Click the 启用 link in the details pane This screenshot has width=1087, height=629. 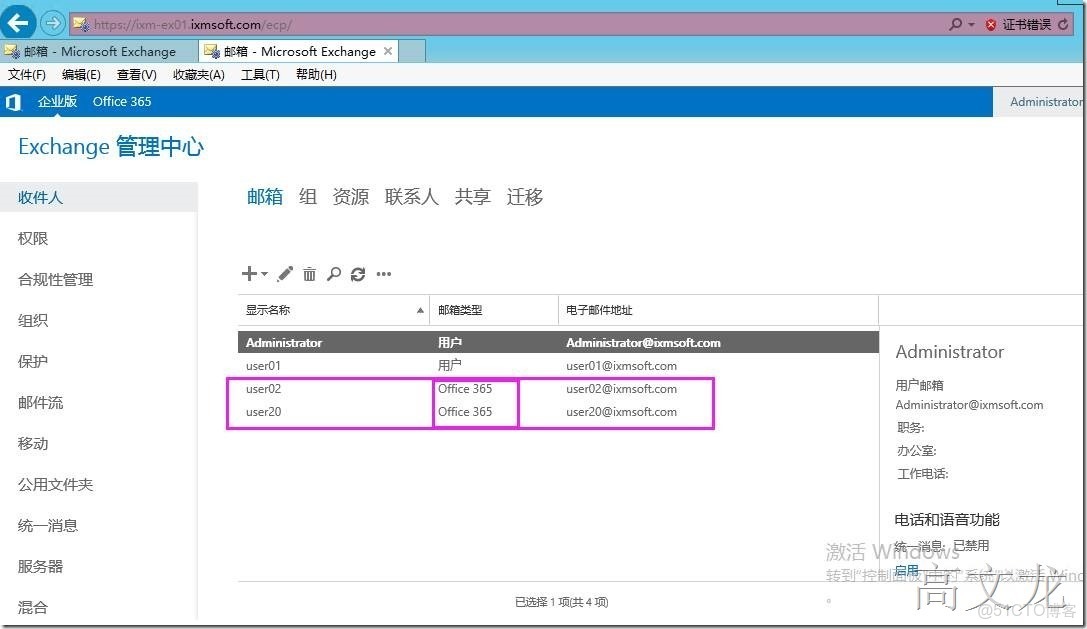pyautogui.click(x=906, y=569)
